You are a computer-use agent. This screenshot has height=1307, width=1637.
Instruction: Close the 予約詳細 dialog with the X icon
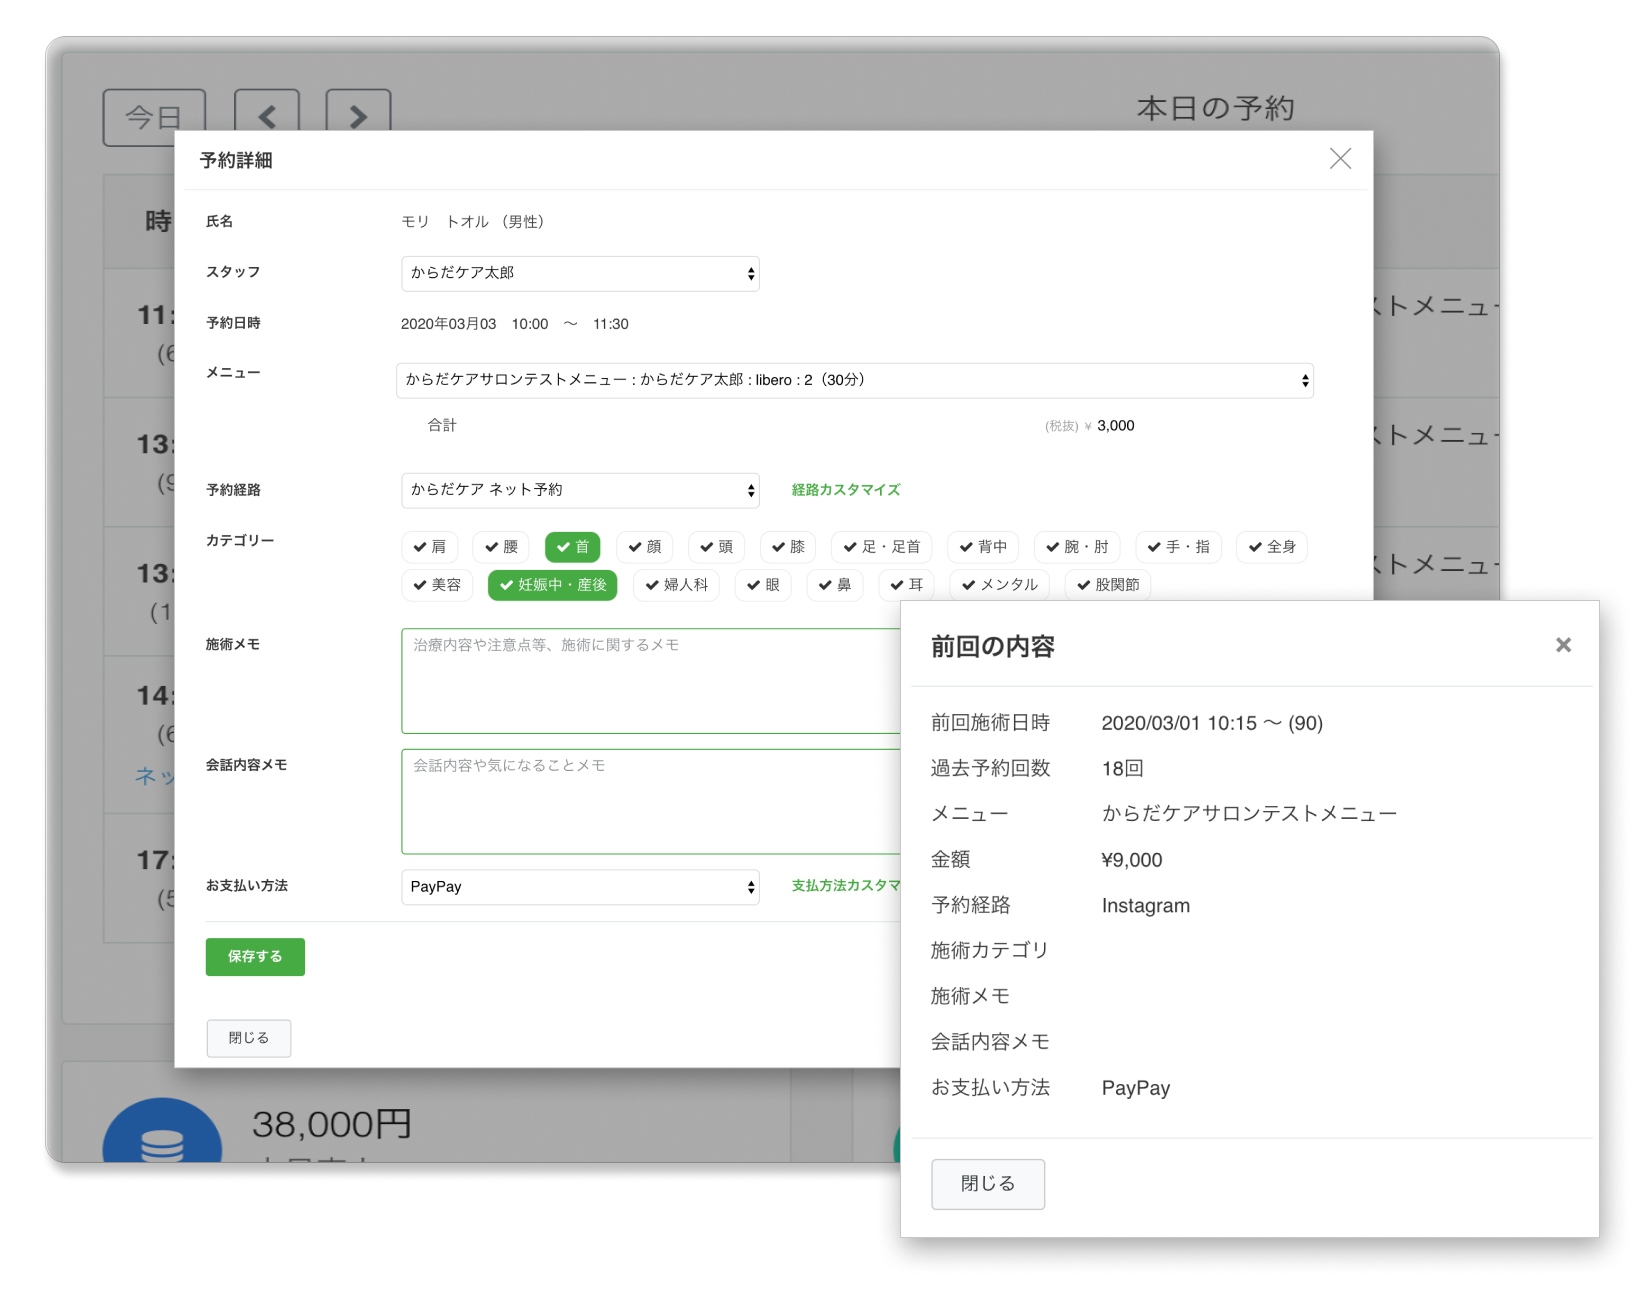click(x=1340, y=158)
